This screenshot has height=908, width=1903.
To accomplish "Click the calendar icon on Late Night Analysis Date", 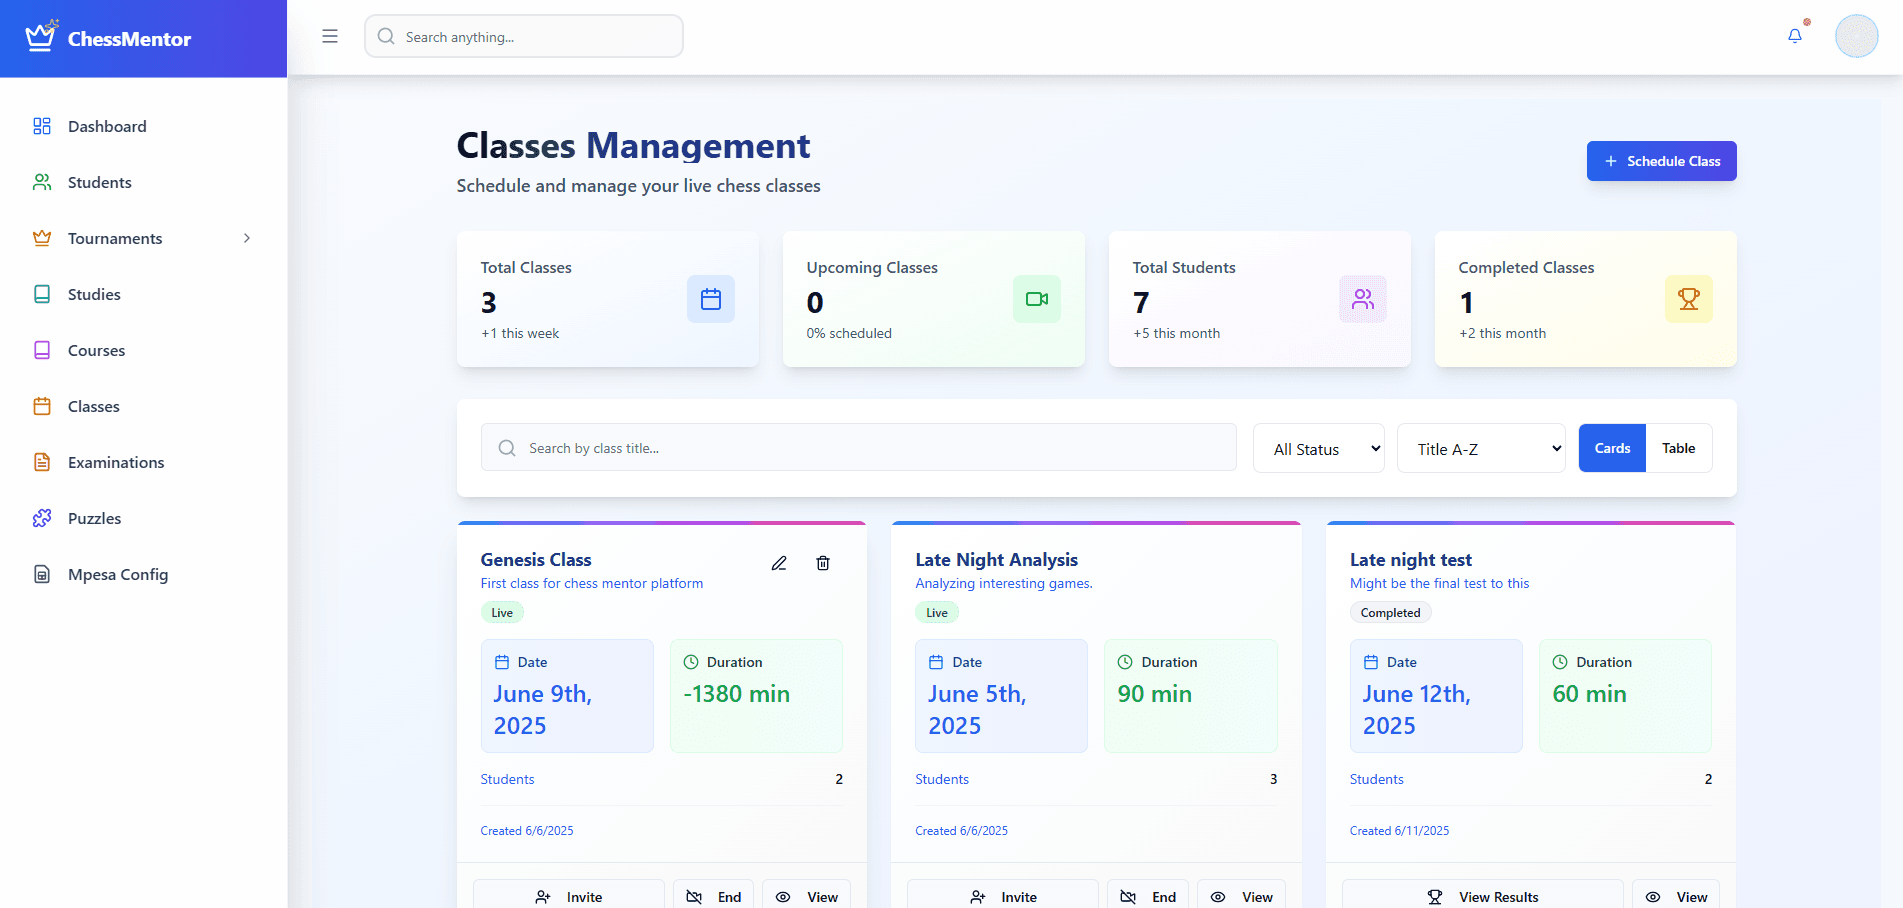I will (x=936, y=662).
